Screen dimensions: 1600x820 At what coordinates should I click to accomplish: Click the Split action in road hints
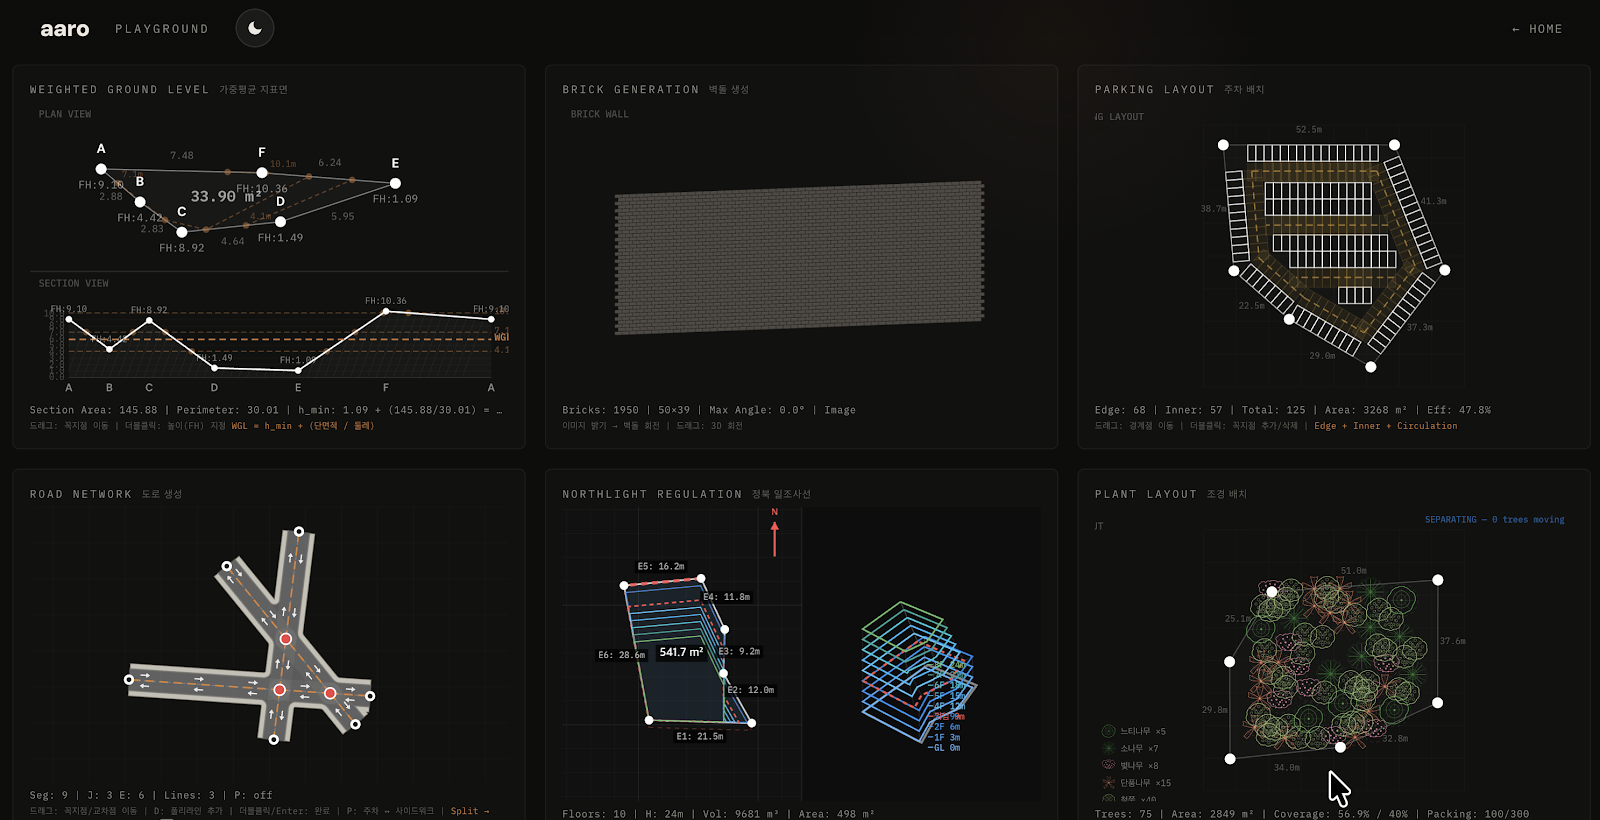pos(470,811)
